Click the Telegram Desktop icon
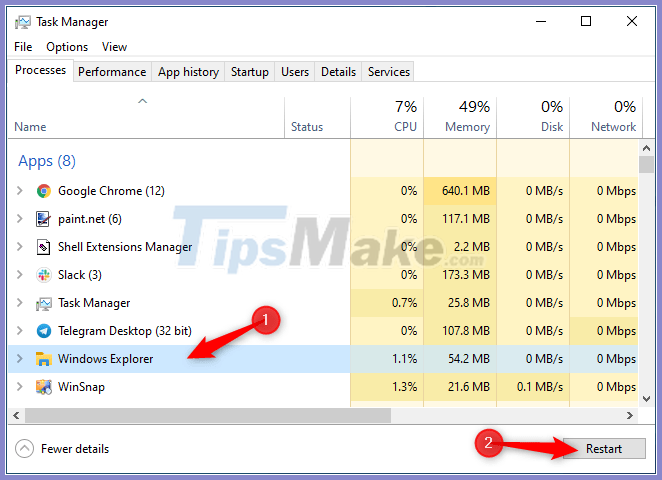This screenshot has height=480, width=662. pos(43,331)
